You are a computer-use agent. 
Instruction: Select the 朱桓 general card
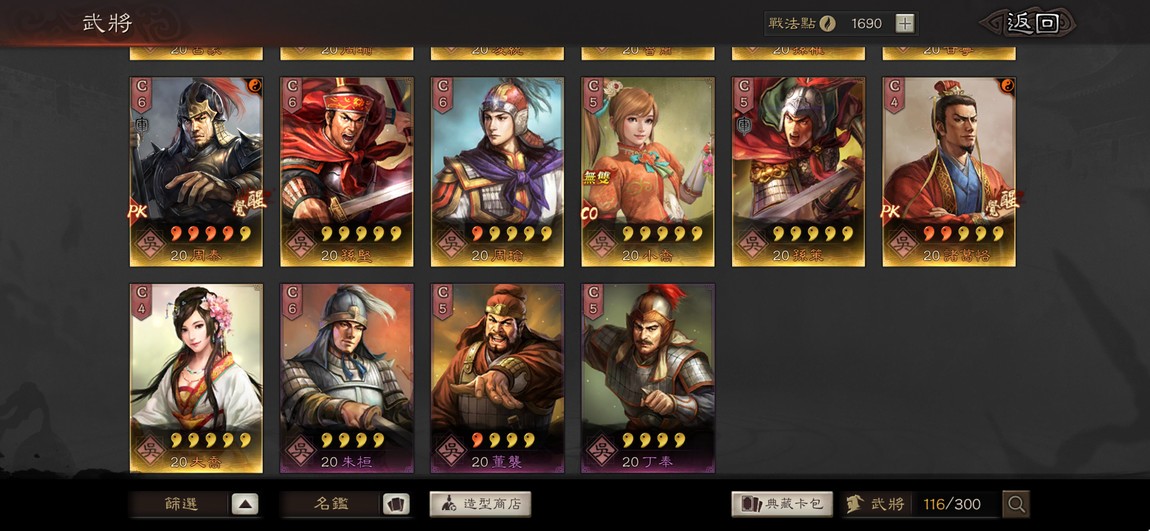point(347,378)
